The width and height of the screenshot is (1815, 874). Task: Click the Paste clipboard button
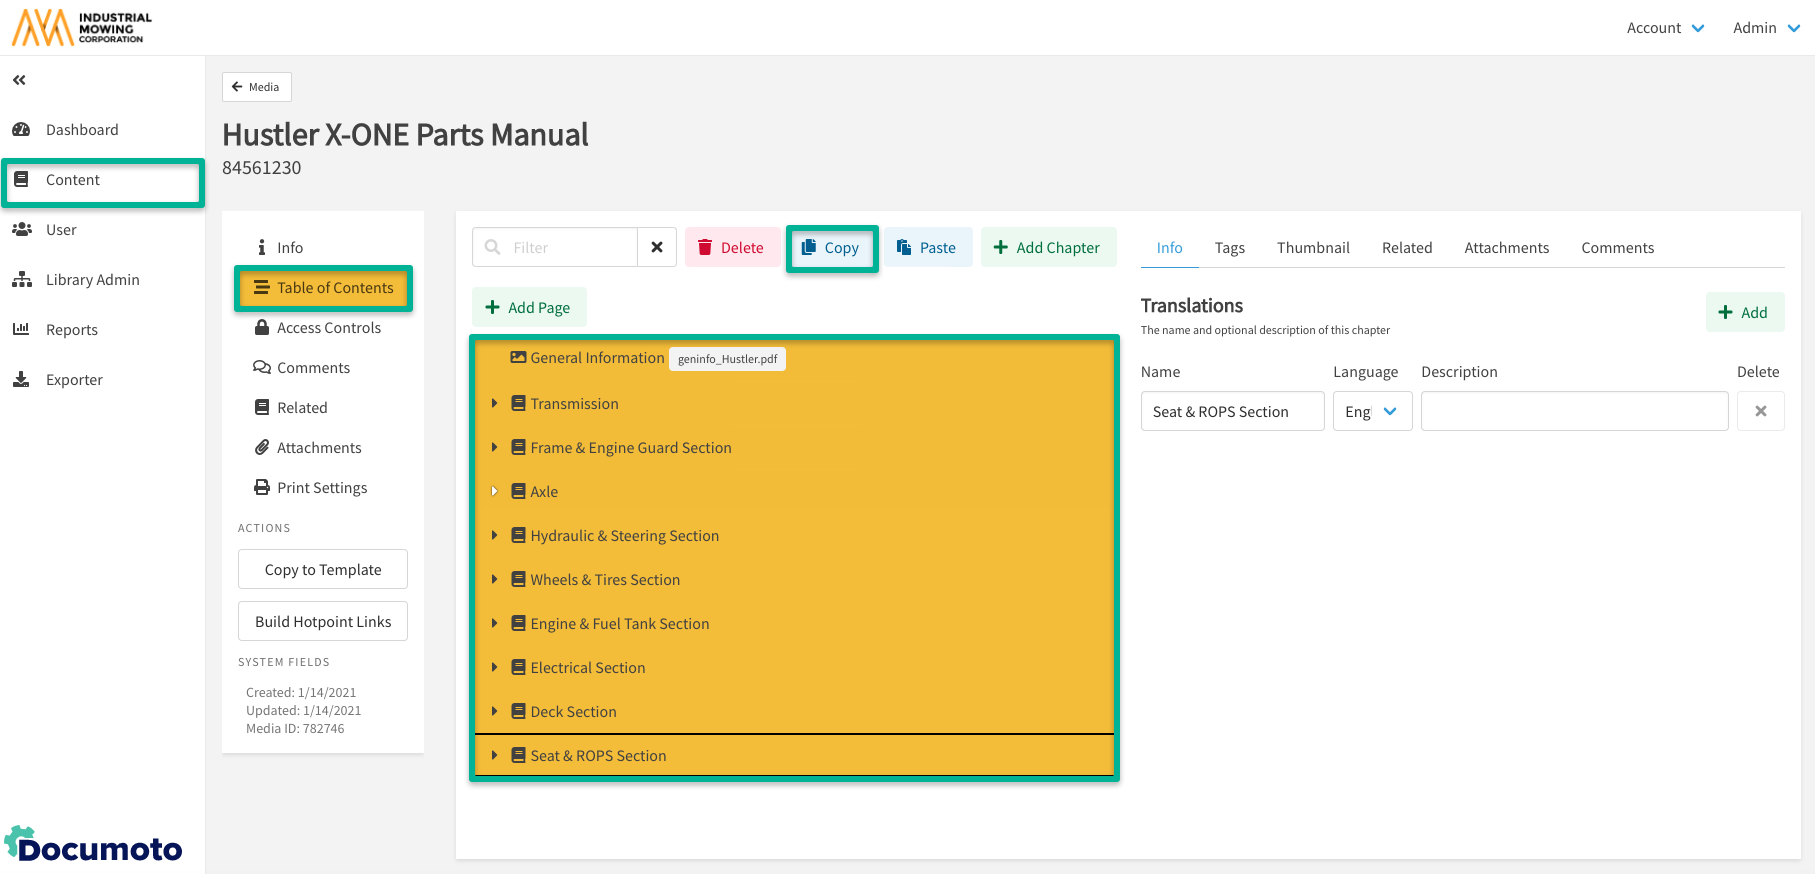coord(926,247)
